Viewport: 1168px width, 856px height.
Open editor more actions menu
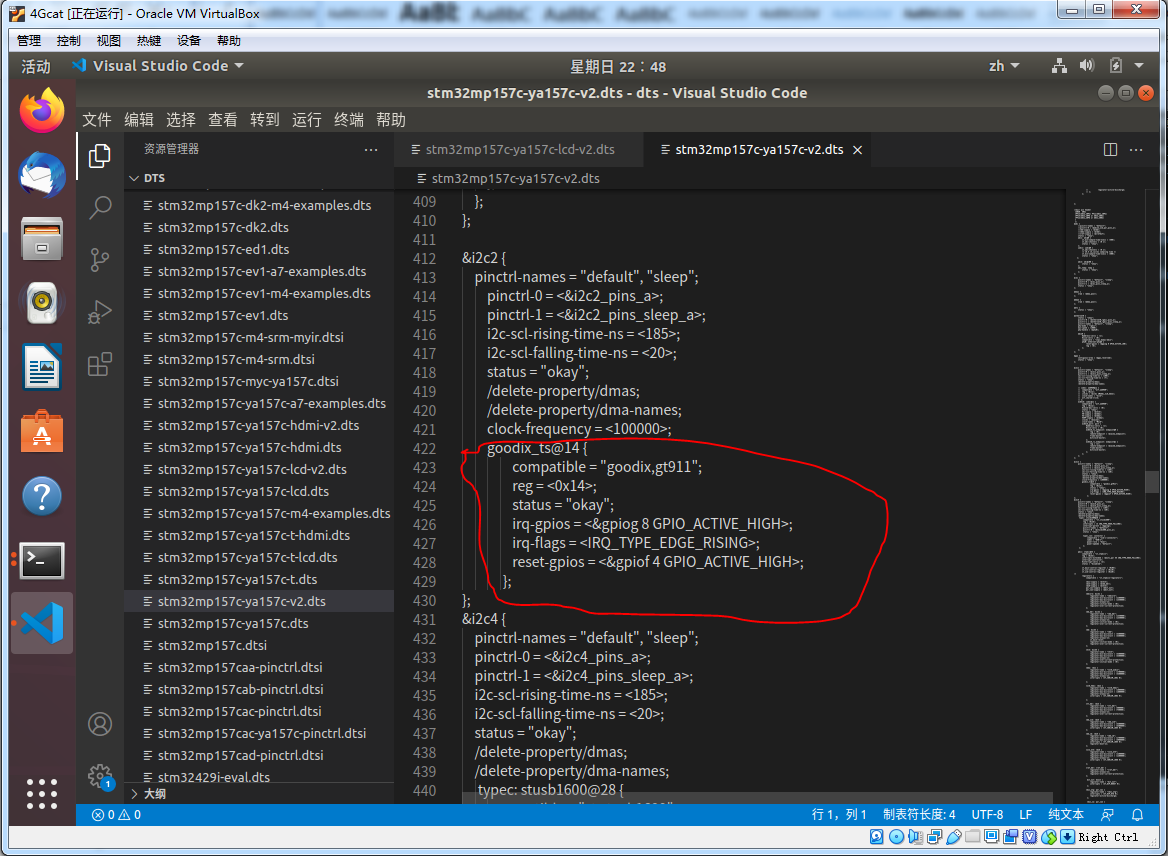[x=1136, y=150]
